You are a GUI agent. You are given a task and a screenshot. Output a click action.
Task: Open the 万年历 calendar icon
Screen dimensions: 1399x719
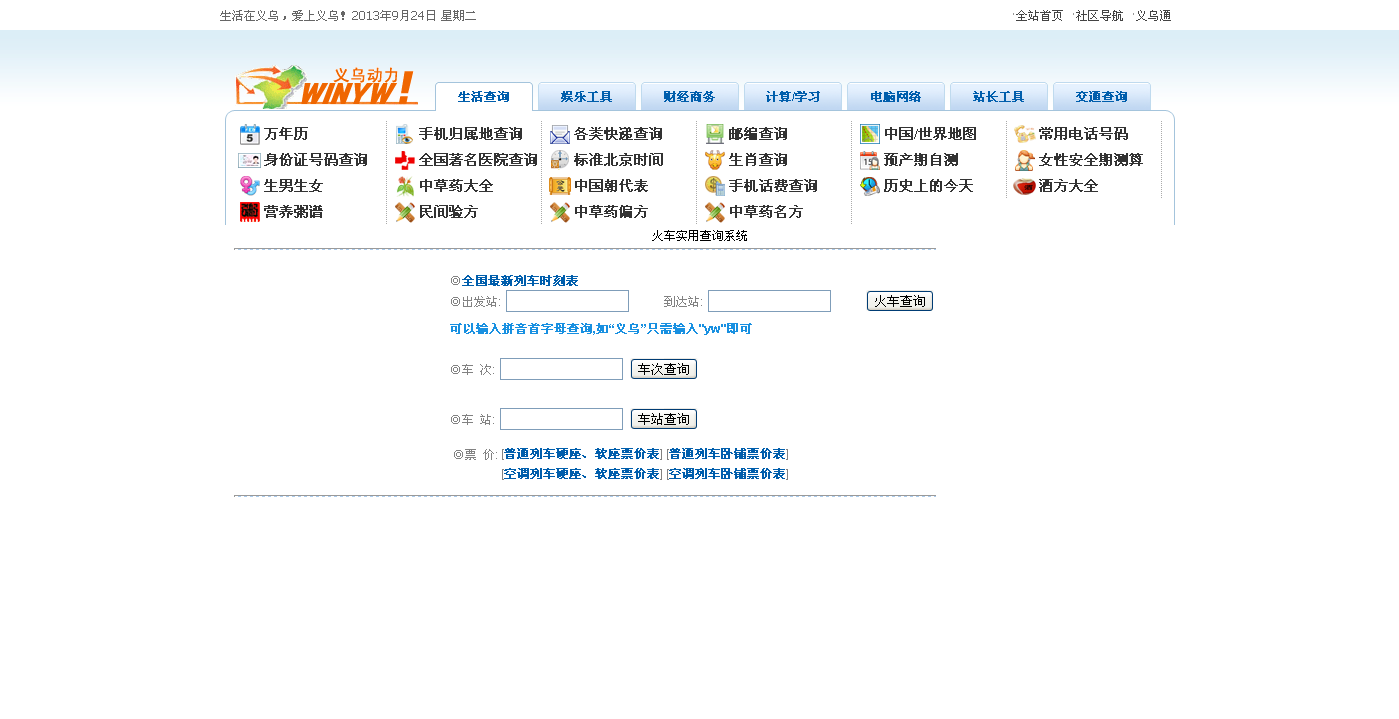(247, 133)
